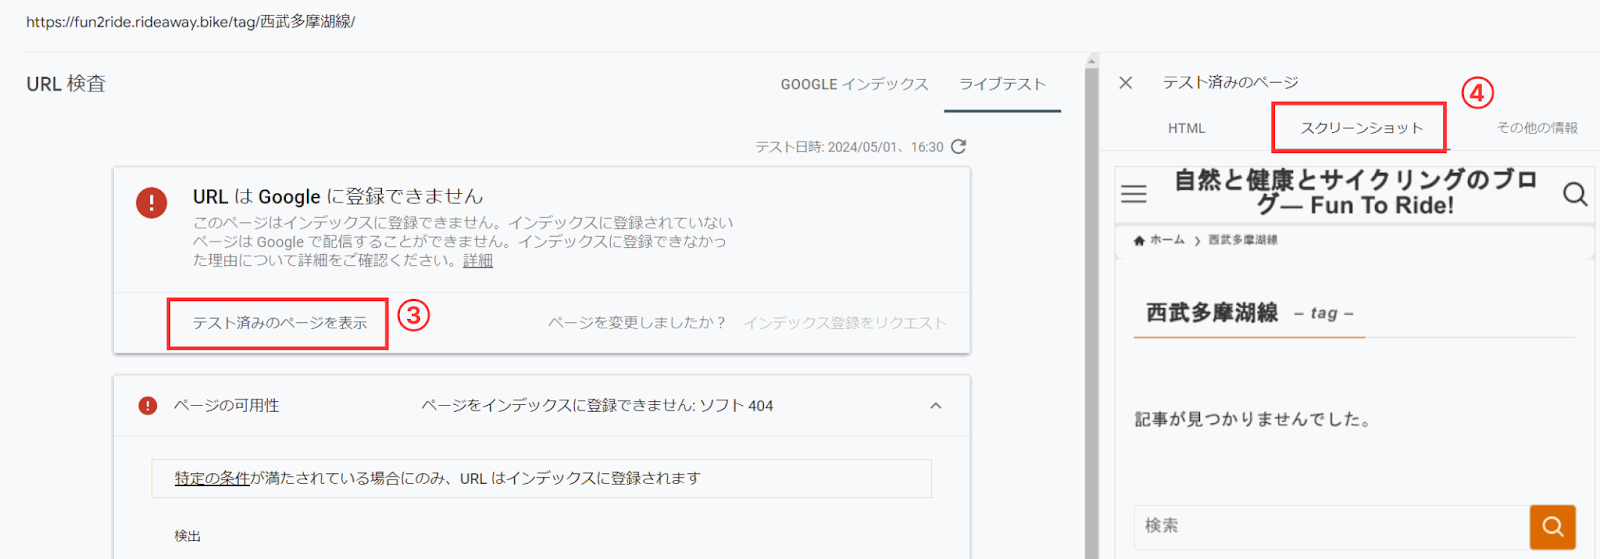Image resolution: width=1600 pixels, height=559 pixels.
Task: Close the tested page panel
Action: pos(1125,83)
